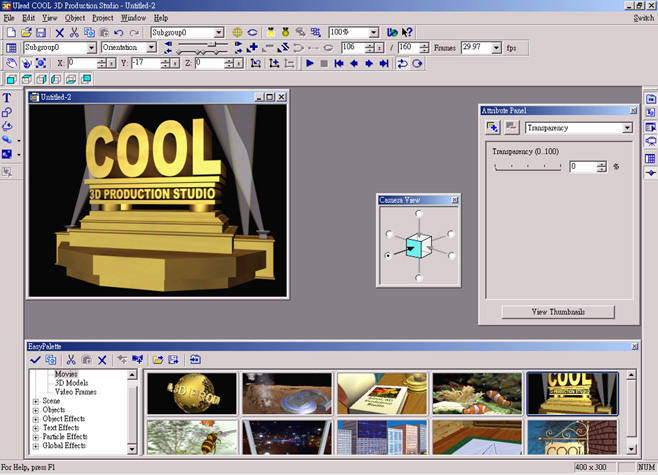Select the bottom radio button in Camera View

point(418,278)
